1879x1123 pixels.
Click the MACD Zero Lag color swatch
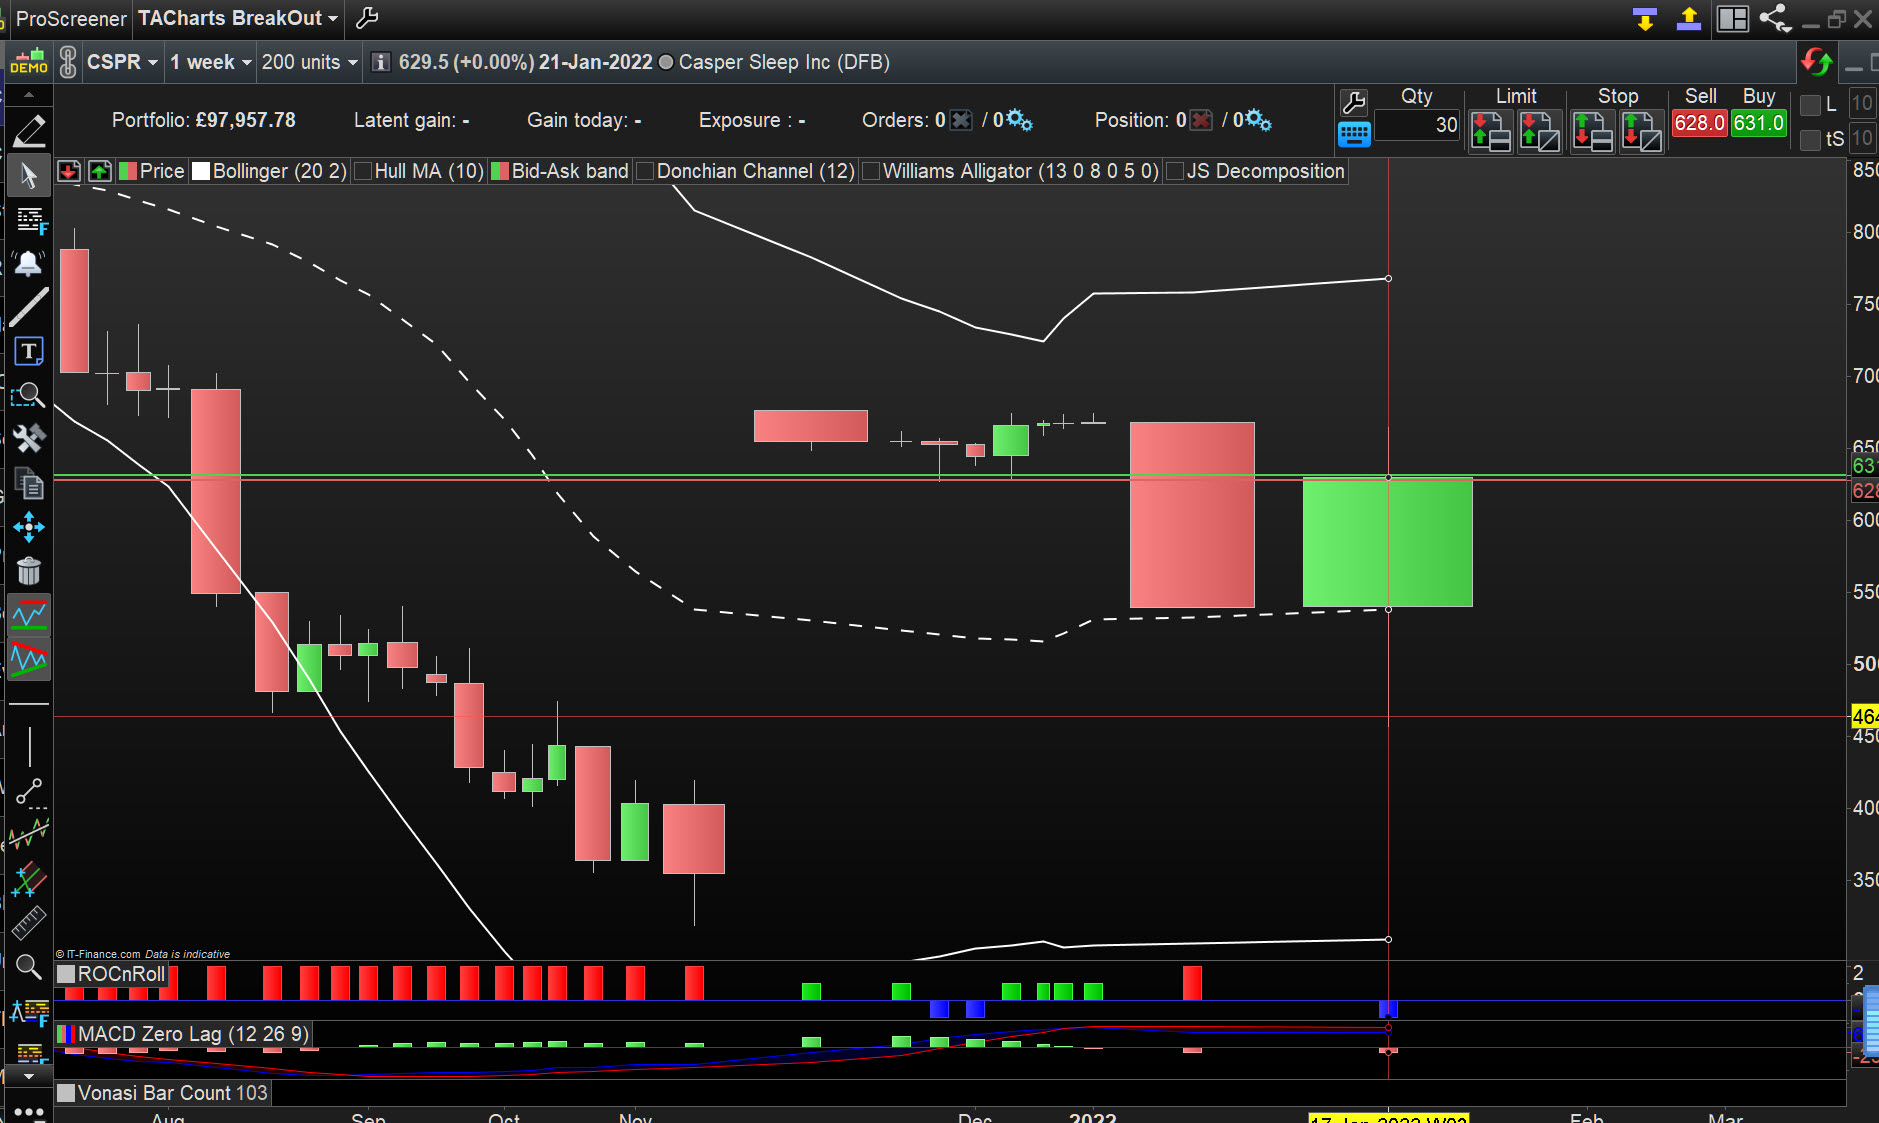[x=66, y=1034]
